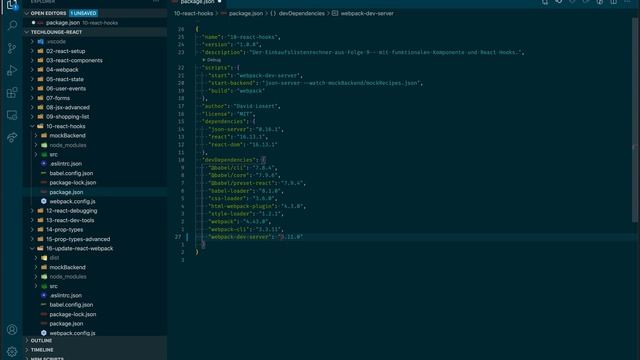Expand the src folder chevron under 10-react-hooks
640x360 pixels.
[x=36, y=154]
